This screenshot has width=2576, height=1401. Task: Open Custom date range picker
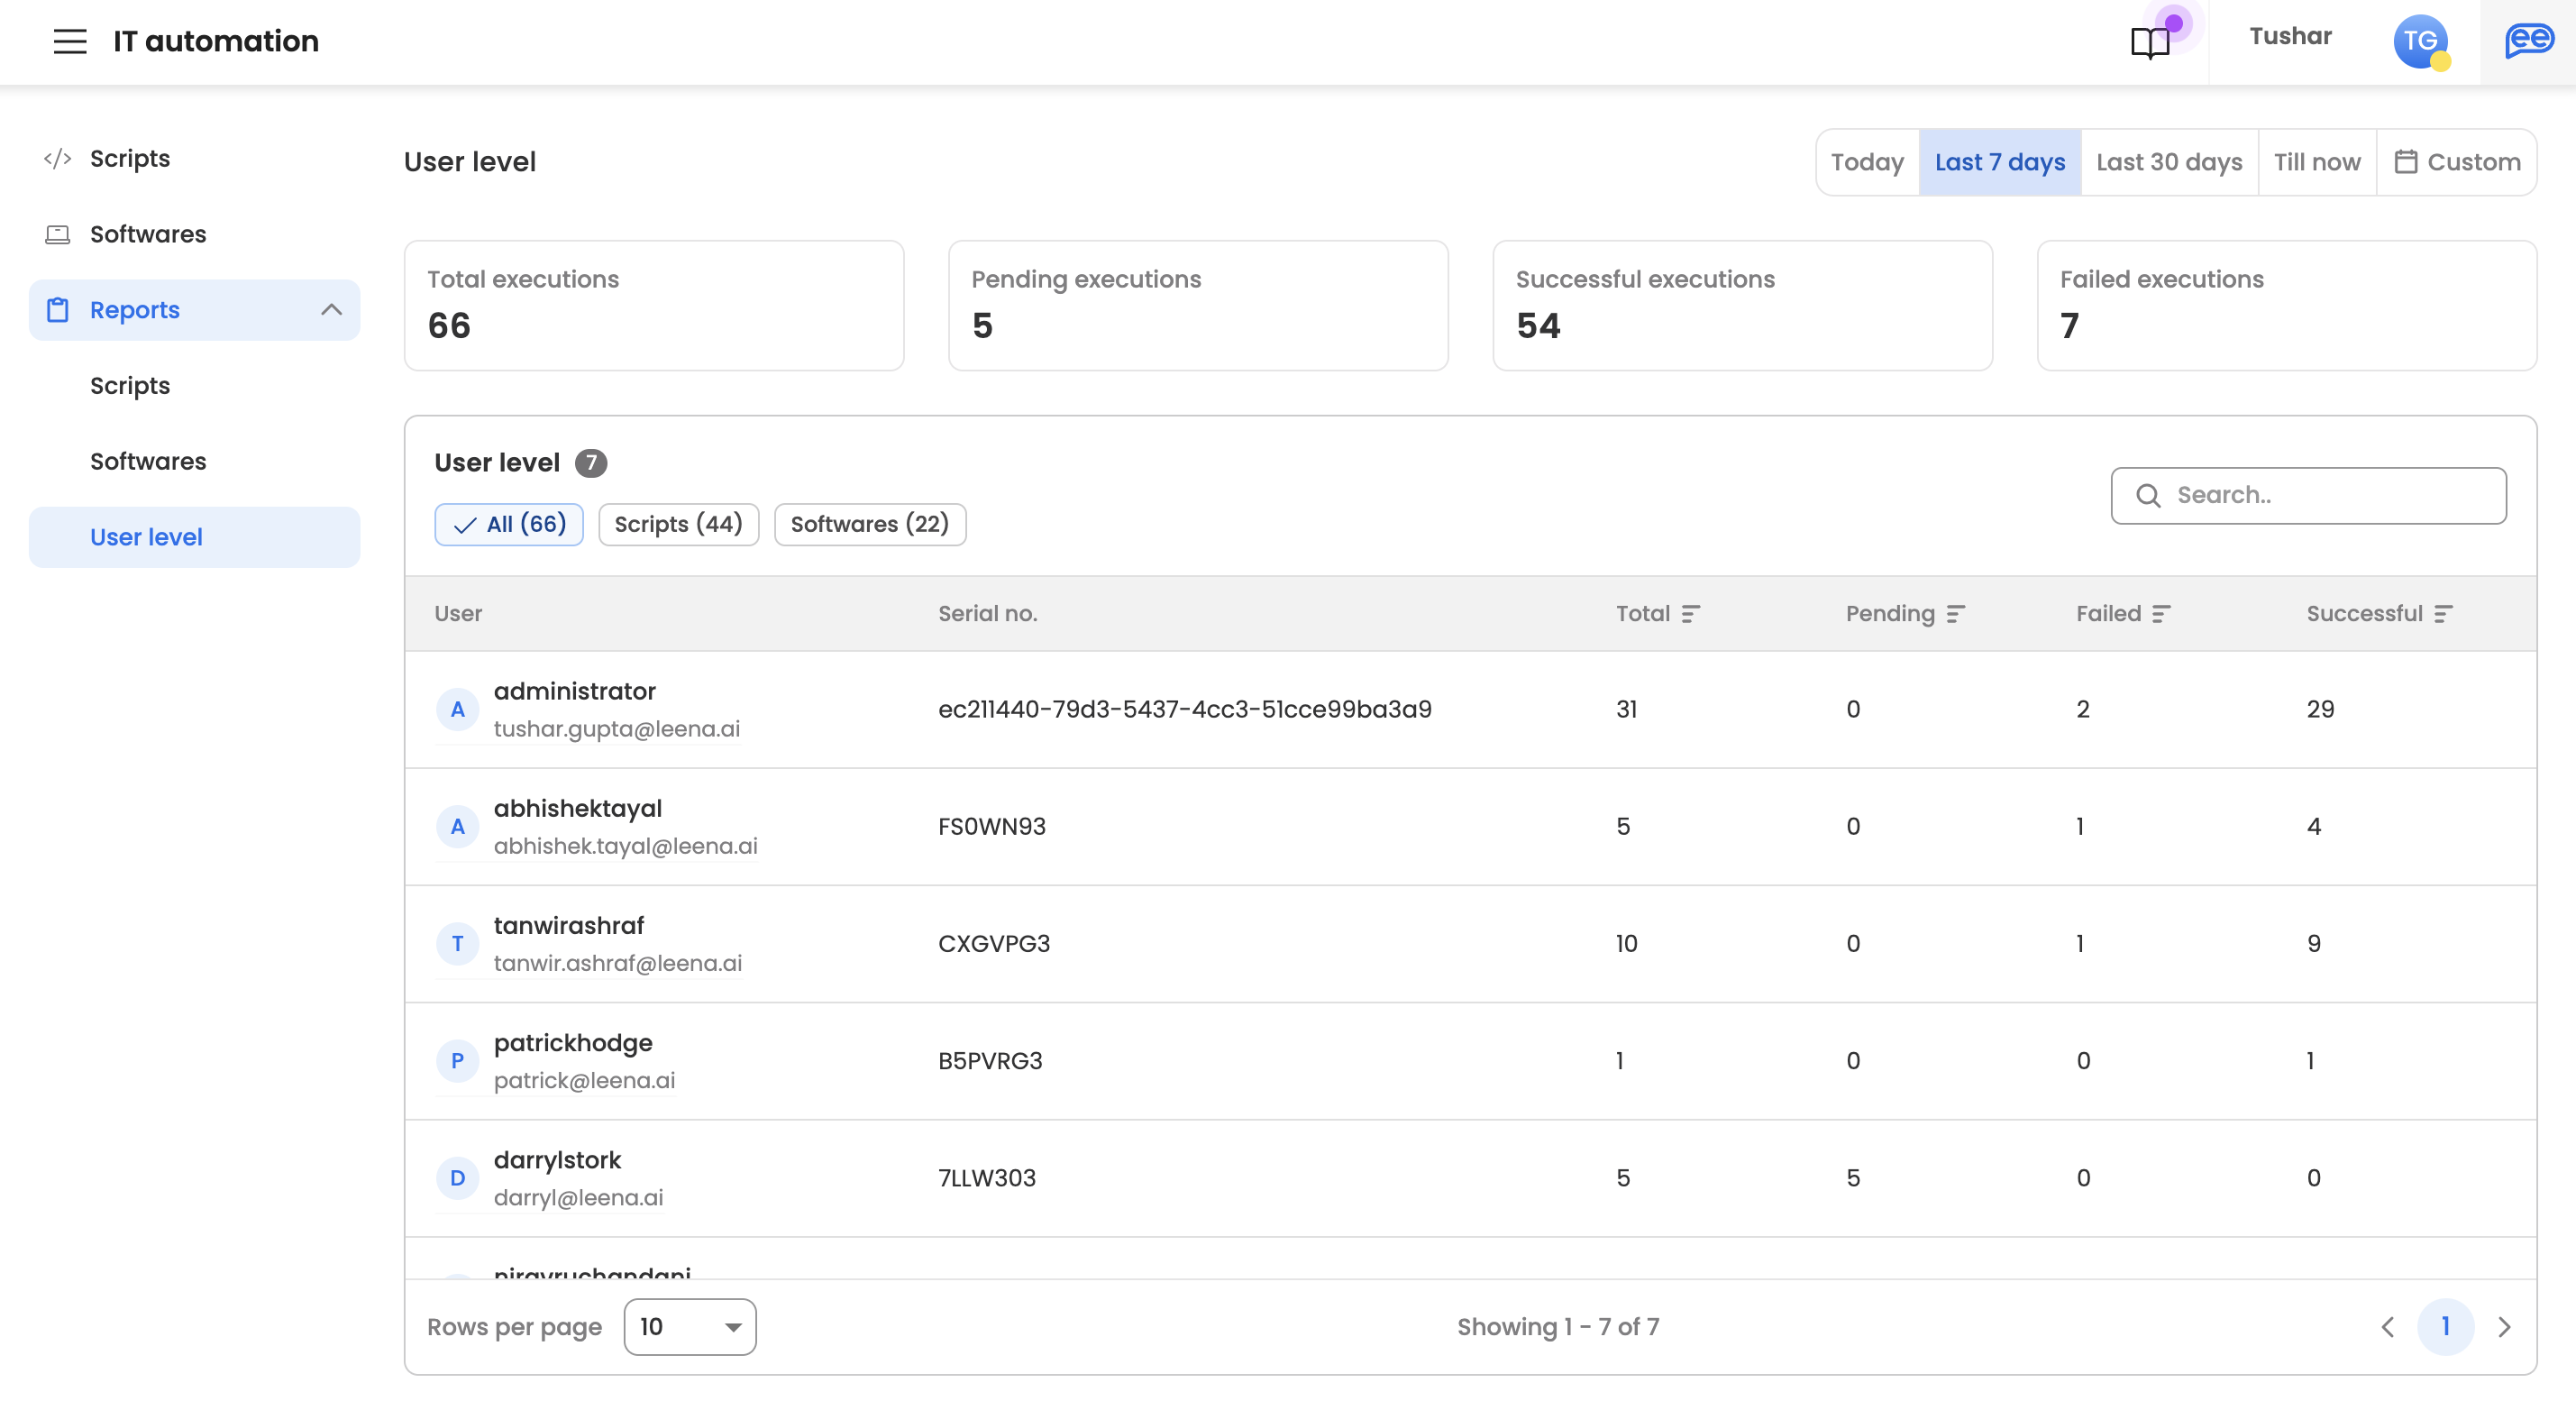[x=2456, y=162]
